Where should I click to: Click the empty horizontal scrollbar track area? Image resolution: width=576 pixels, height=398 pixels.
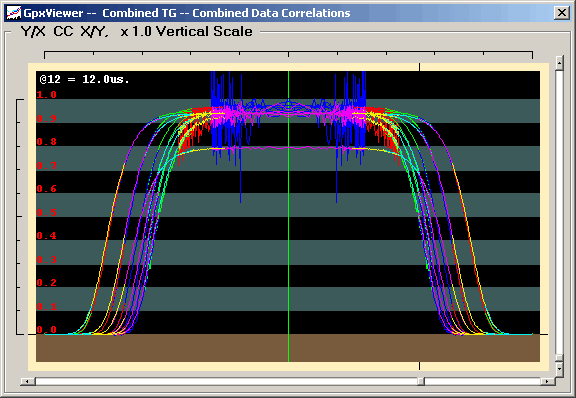click(226, 381)
